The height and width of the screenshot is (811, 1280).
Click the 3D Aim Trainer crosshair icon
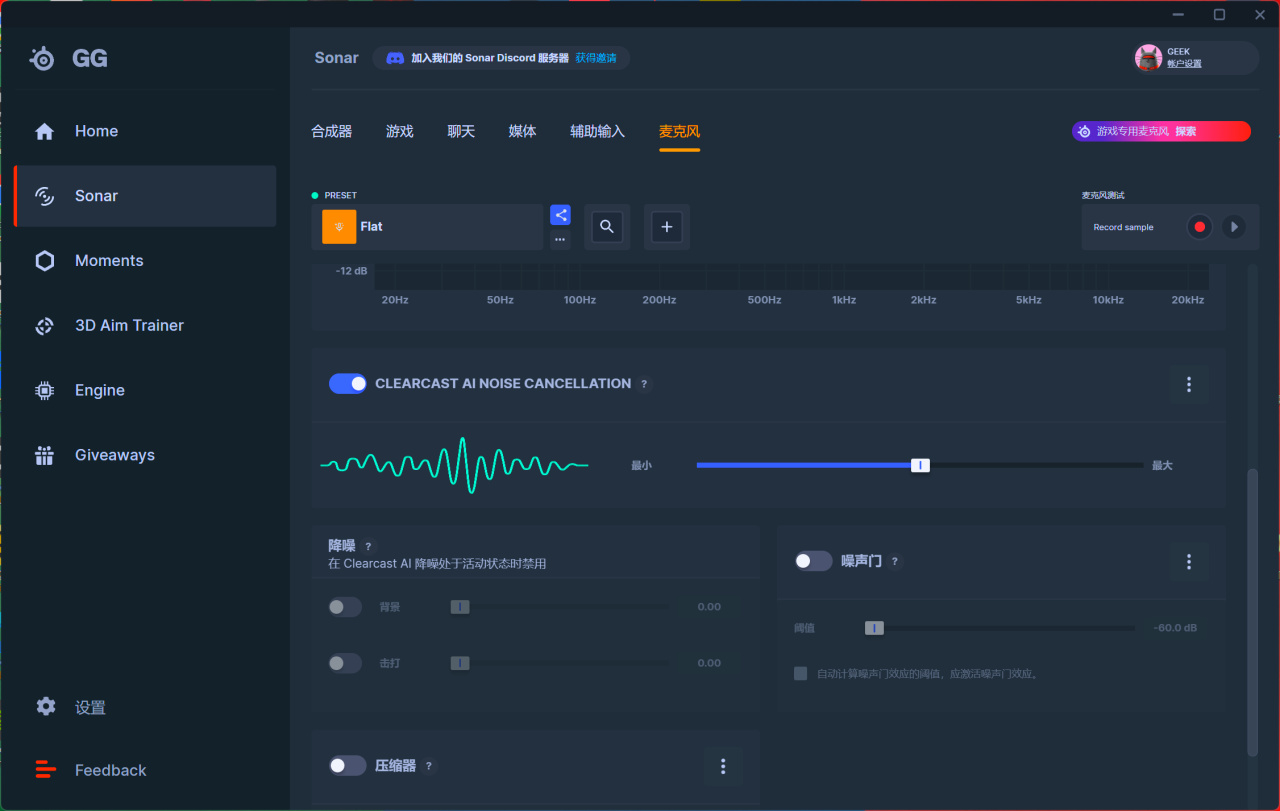click(x=44, y=326)
